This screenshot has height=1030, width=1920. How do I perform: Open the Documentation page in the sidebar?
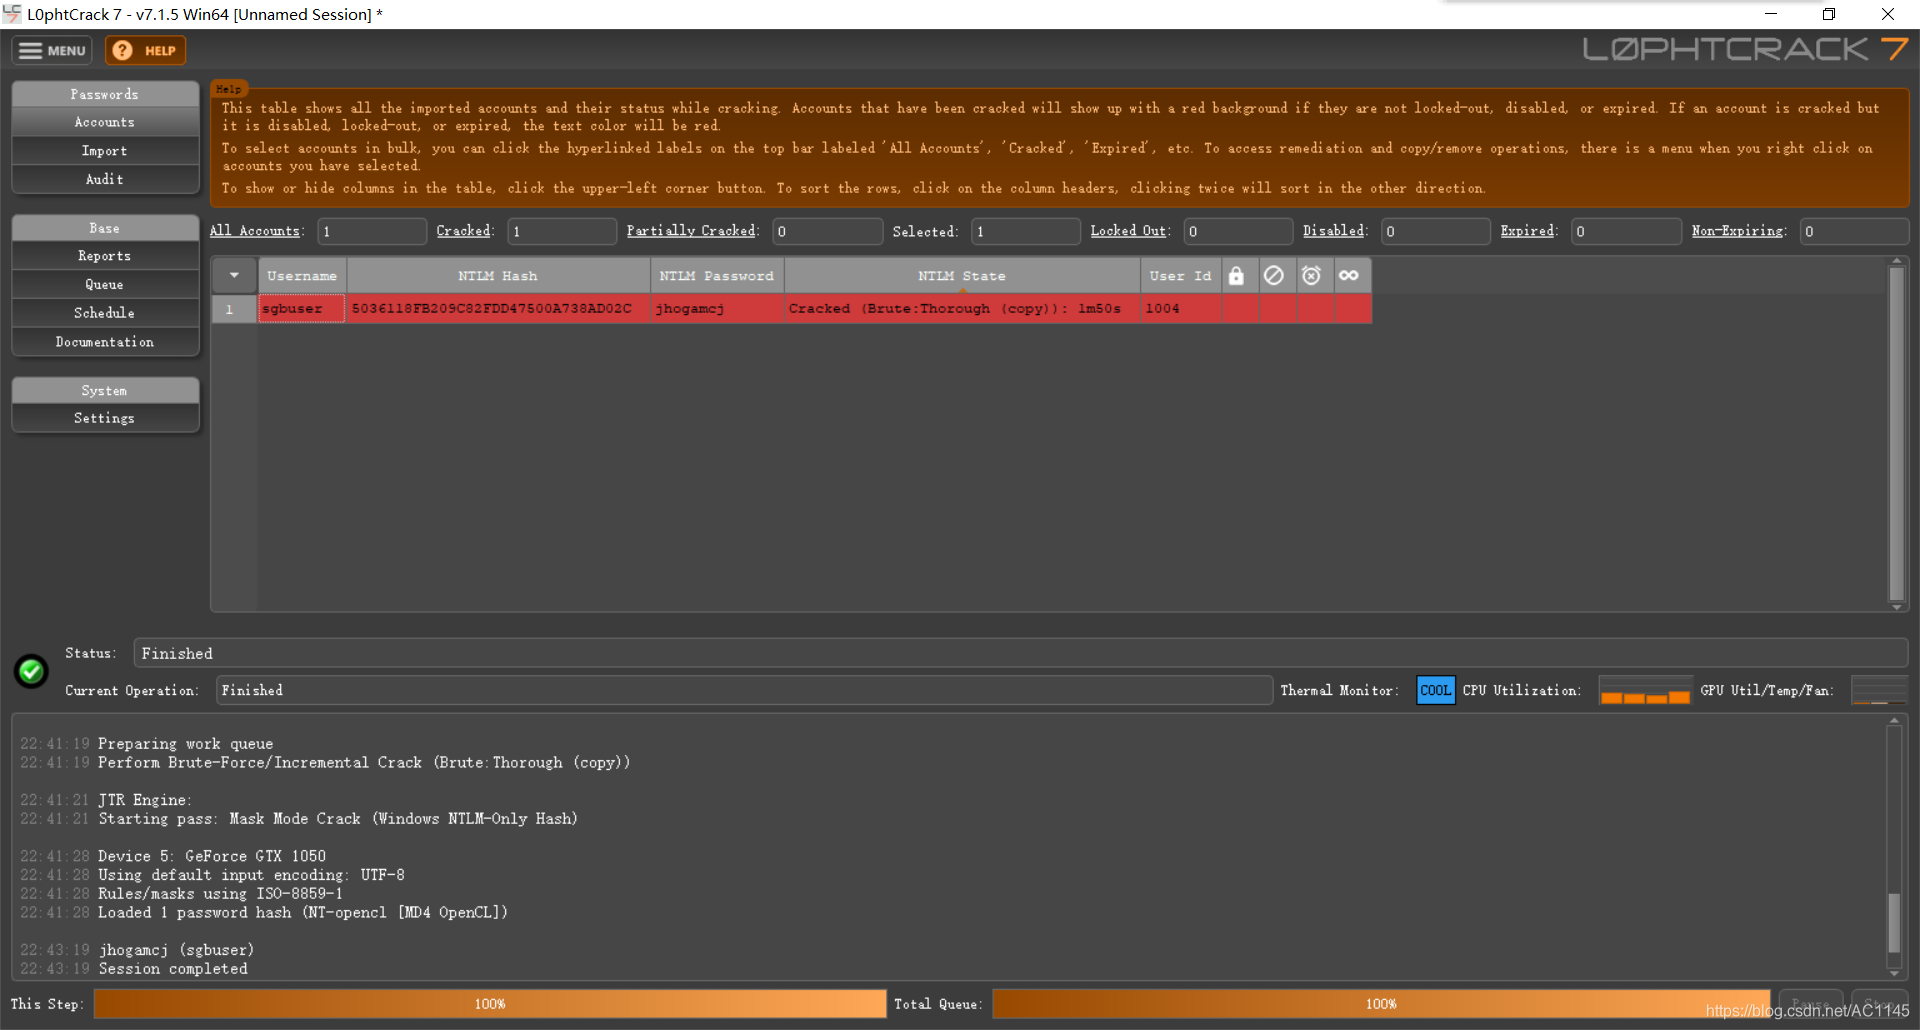coord(105,342)
